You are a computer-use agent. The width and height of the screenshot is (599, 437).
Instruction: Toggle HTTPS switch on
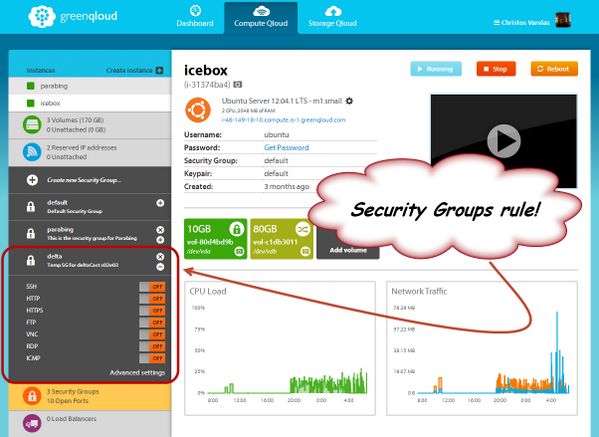click(152, 311)
